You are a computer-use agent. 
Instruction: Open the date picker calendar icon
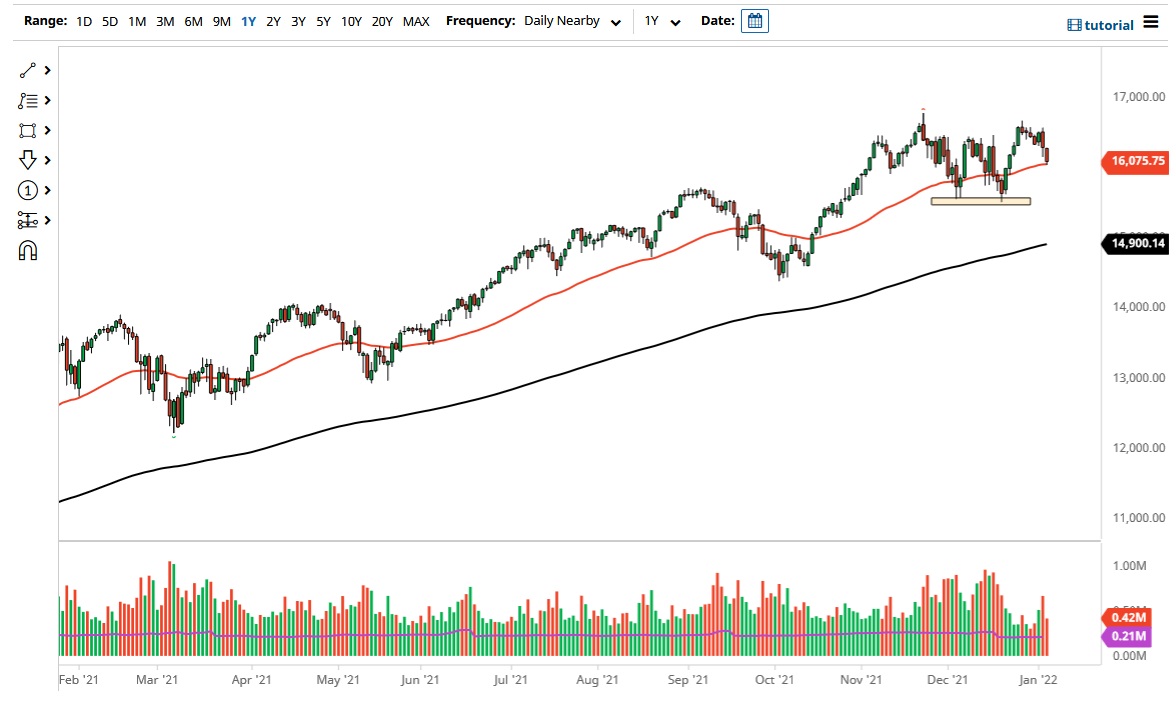[x=754, y=20]
